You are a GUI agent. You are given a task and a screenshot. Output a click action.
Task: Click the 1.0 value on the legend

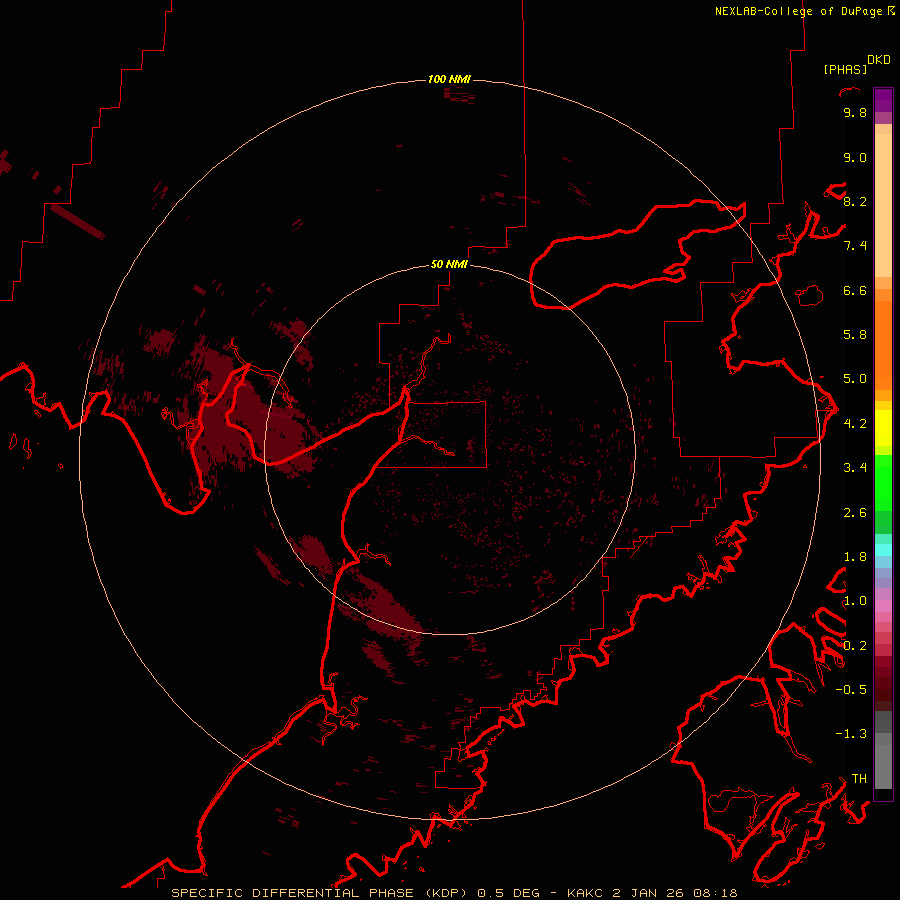click(855, 601)
